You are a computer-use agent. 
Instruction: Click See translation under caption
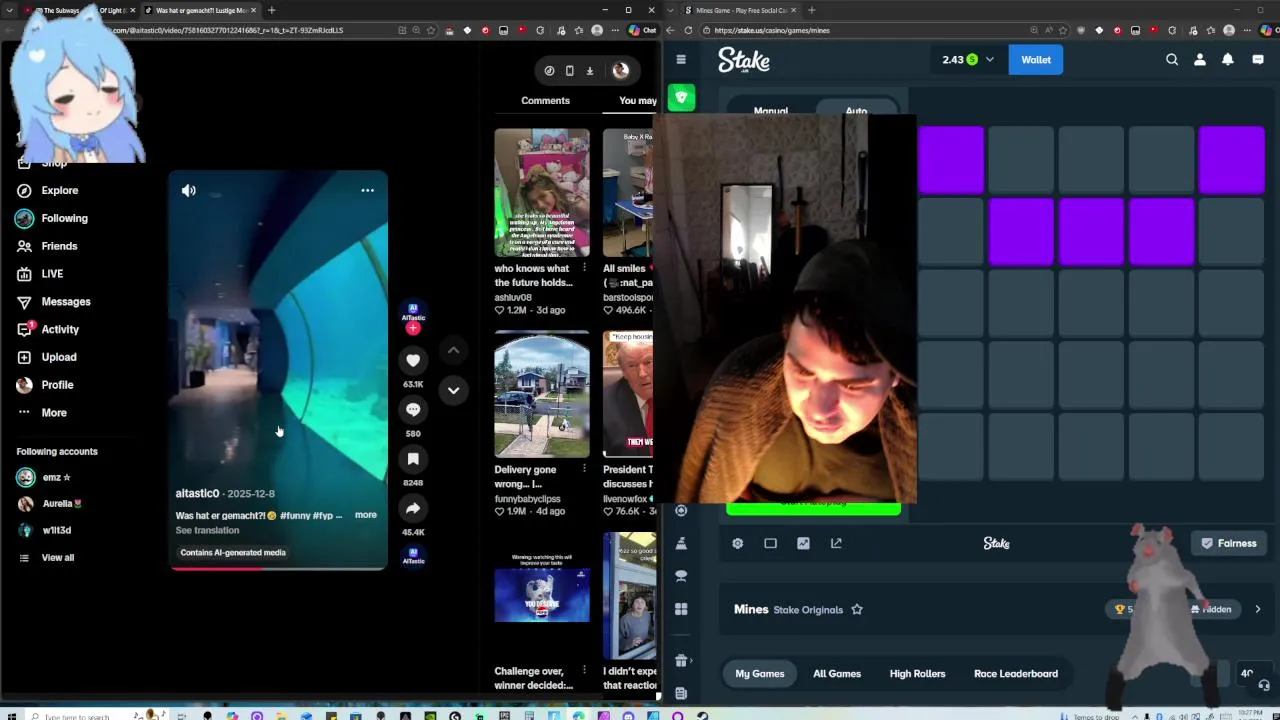click(x=207, y=530)
